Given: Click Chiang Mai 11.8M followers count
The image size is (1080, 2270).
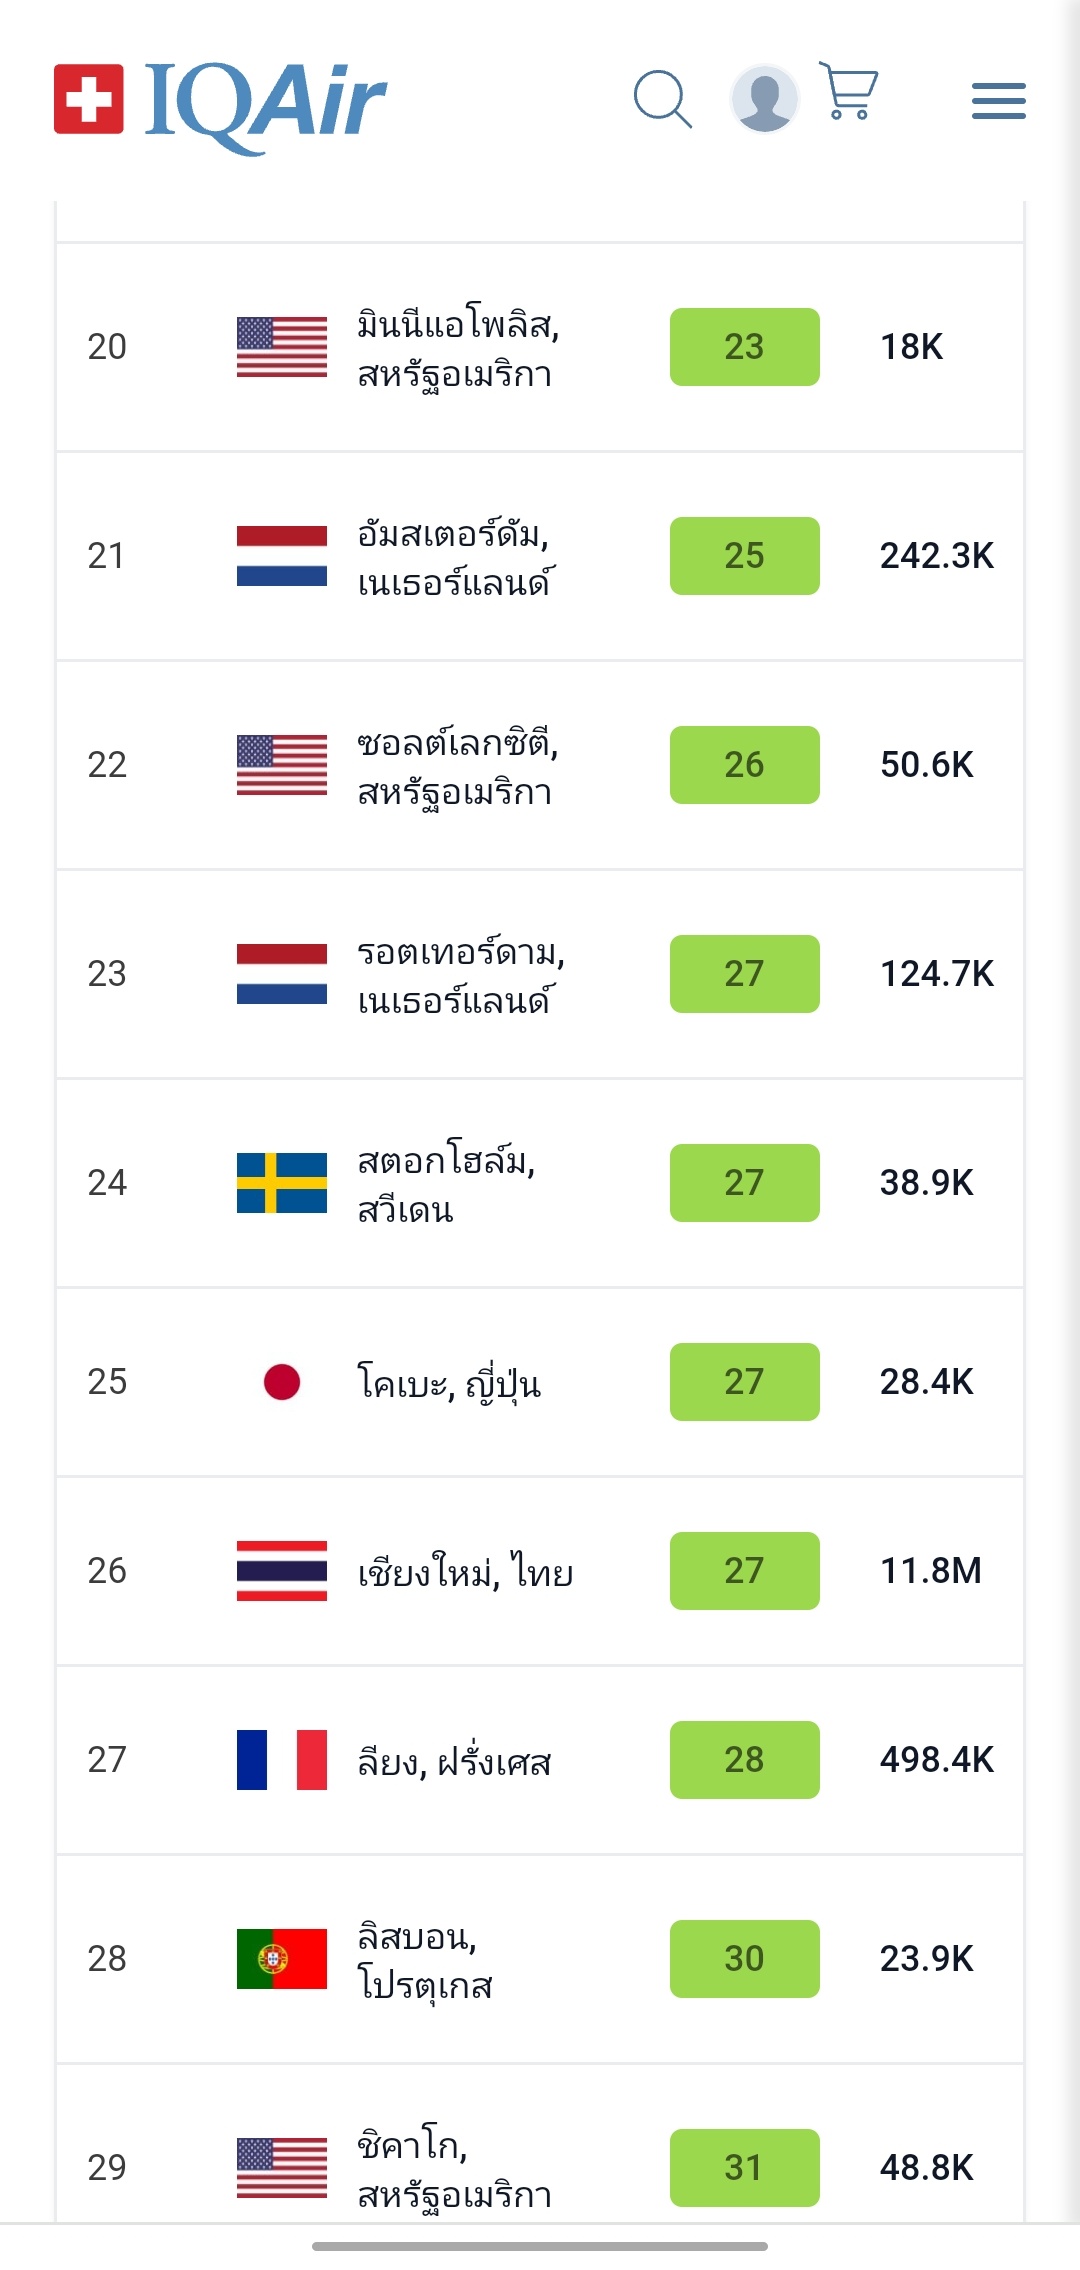Looking at the screenshot, I should [x=930, y=1571].
